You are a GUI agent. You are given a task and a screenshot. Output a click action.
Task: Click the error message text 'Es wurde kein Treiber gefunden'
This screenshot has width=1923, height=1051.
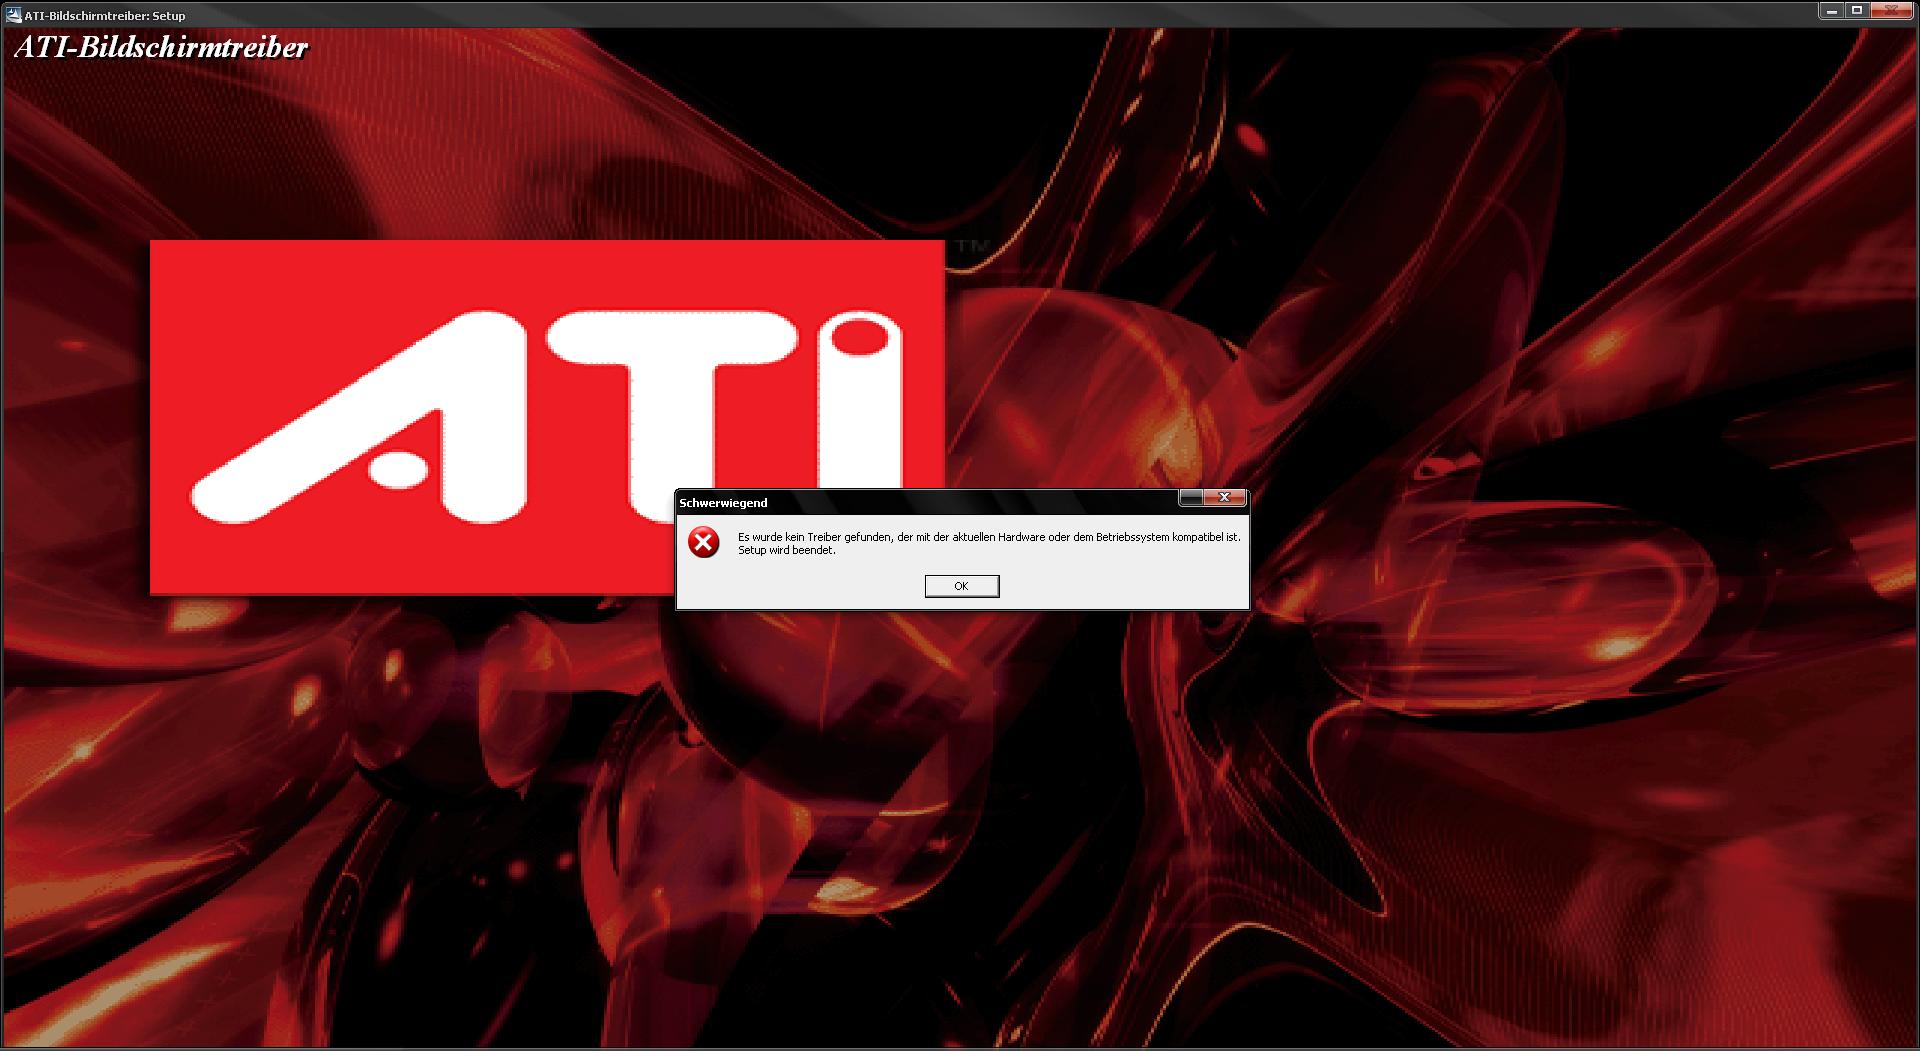[816, 537]
